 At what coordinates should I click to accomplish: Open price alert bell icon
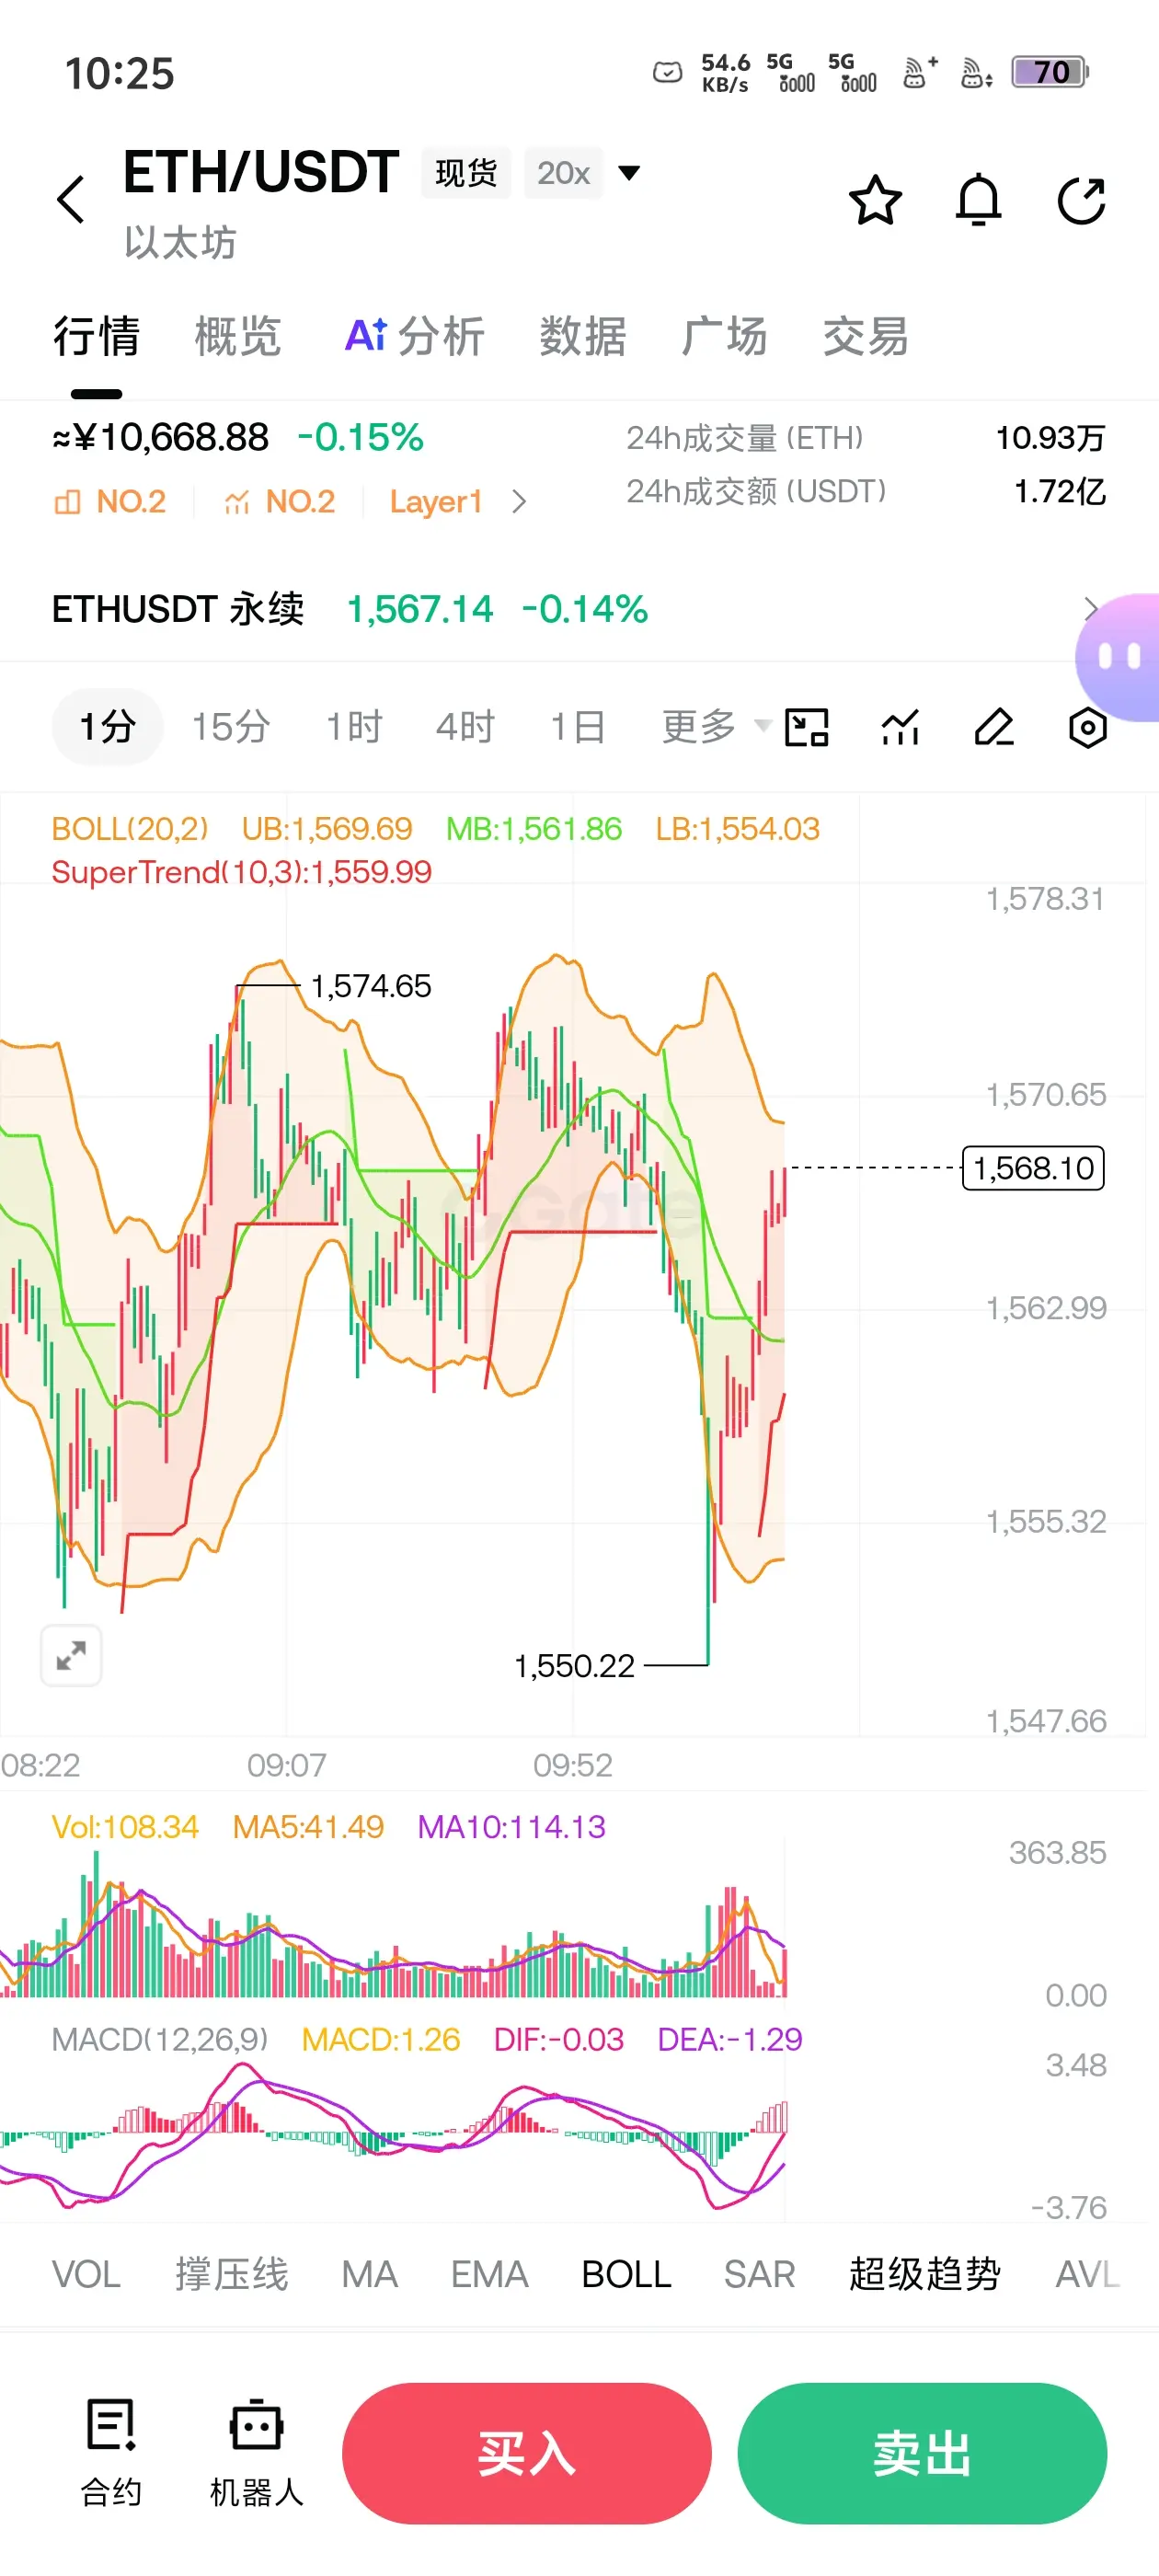coord(978,200)
